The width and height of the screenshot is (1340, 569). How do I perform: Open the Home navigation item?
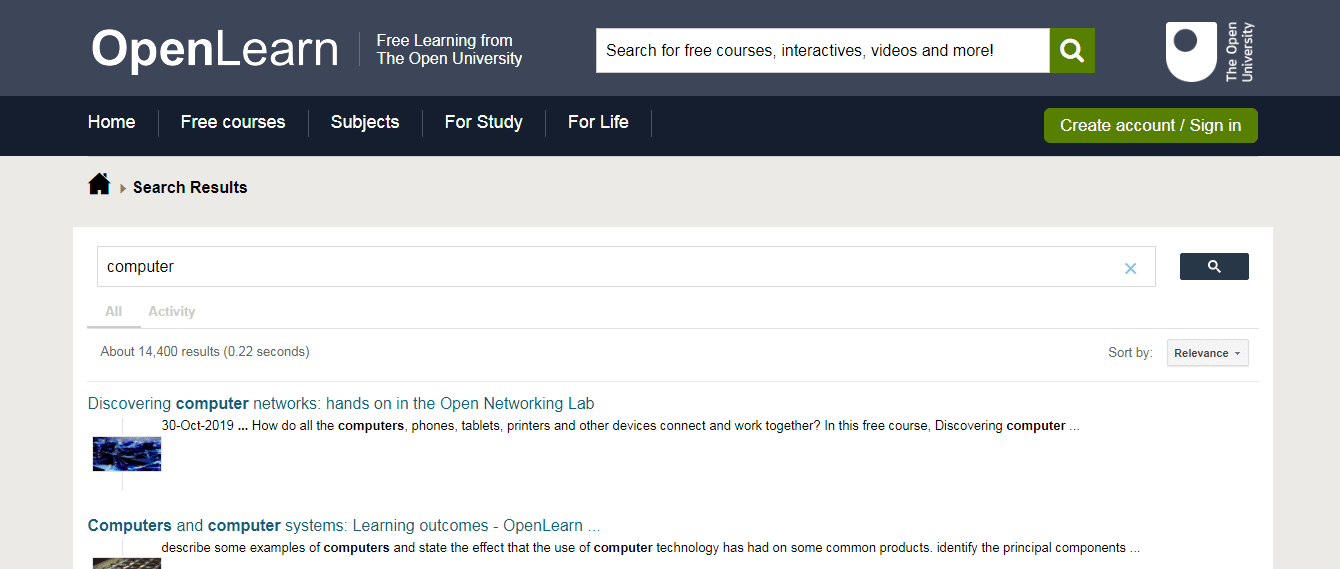point(111,122)
